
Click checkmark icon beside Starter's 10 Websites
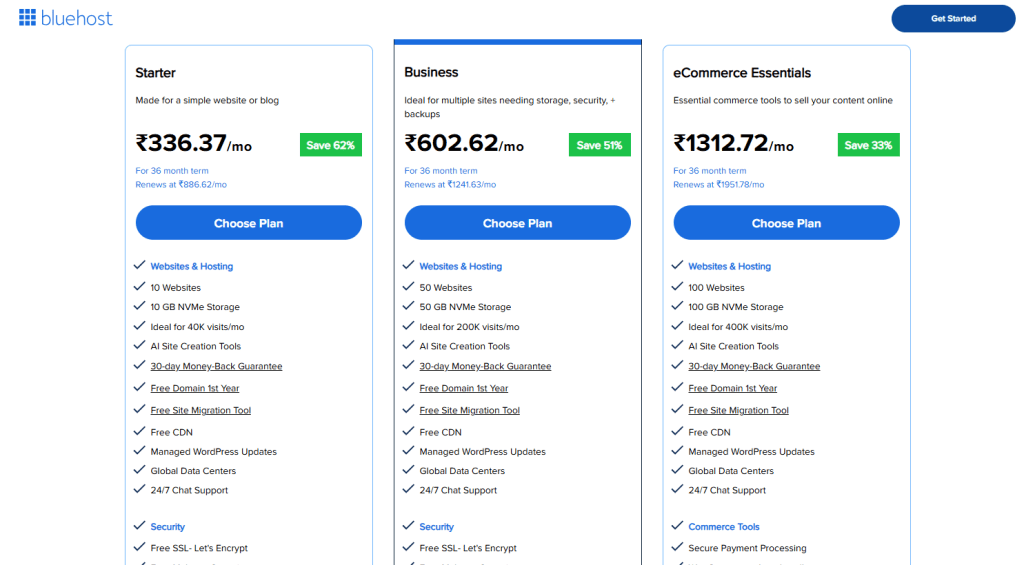pos(139,287)
